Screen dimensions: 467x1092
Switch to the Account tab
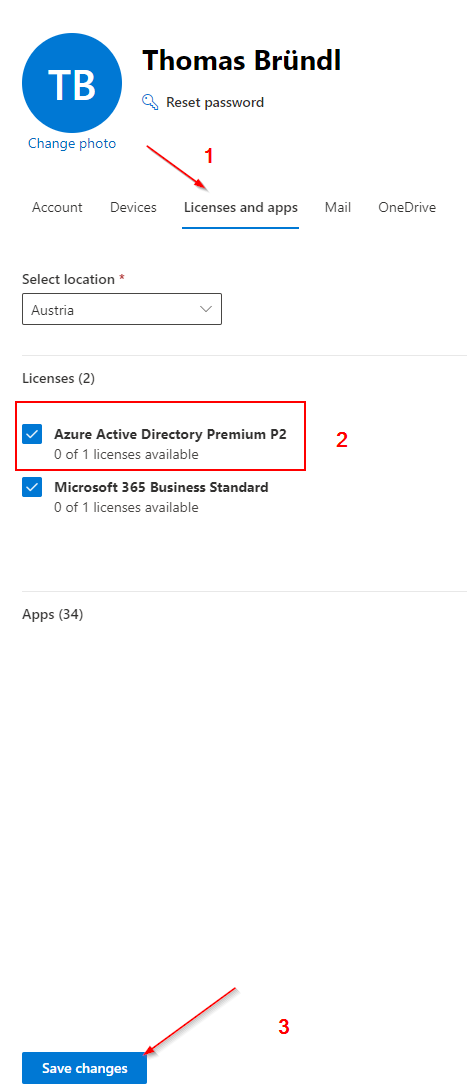[57, 208]
